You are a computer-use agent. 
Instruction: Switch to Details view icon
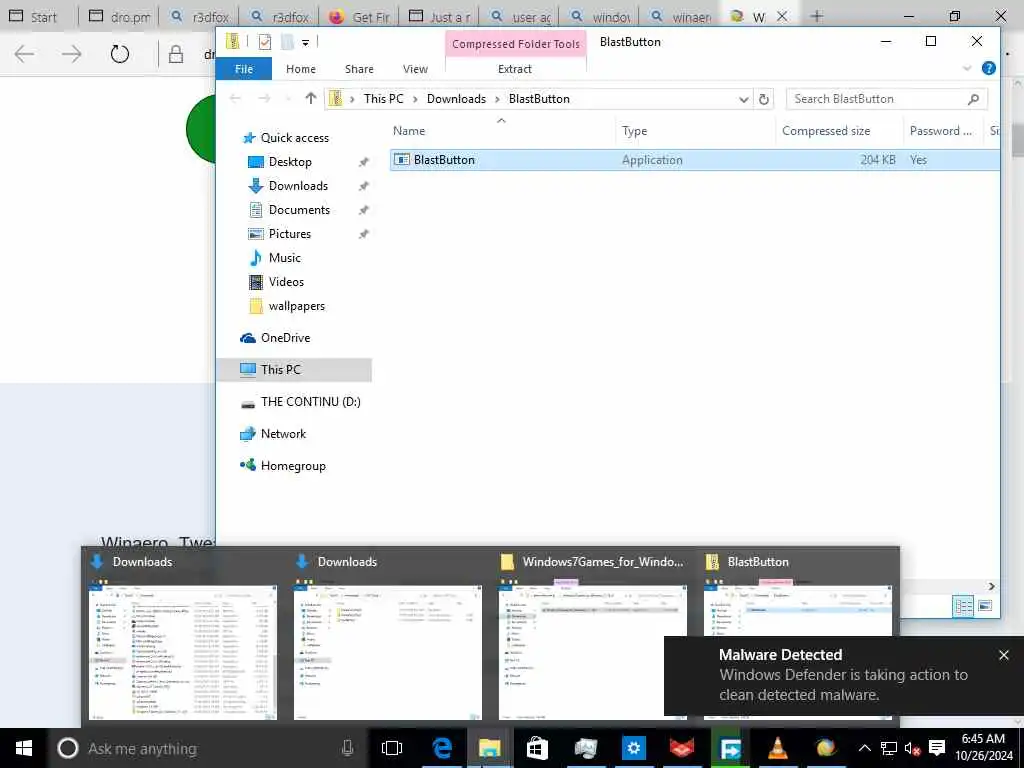[963, 605]
